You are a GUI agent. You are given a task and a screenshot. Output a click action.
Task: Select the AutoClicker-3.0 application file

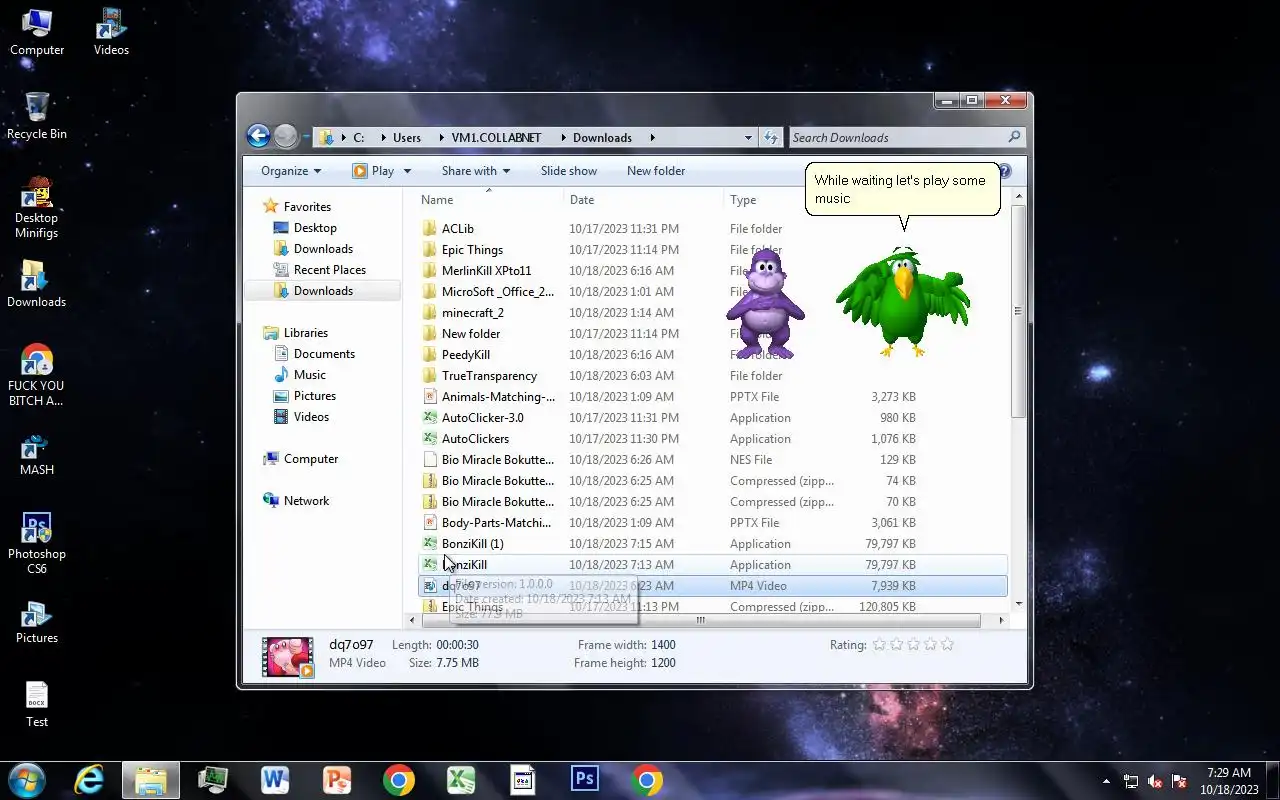pyautogui.click(x=712, y=418)
